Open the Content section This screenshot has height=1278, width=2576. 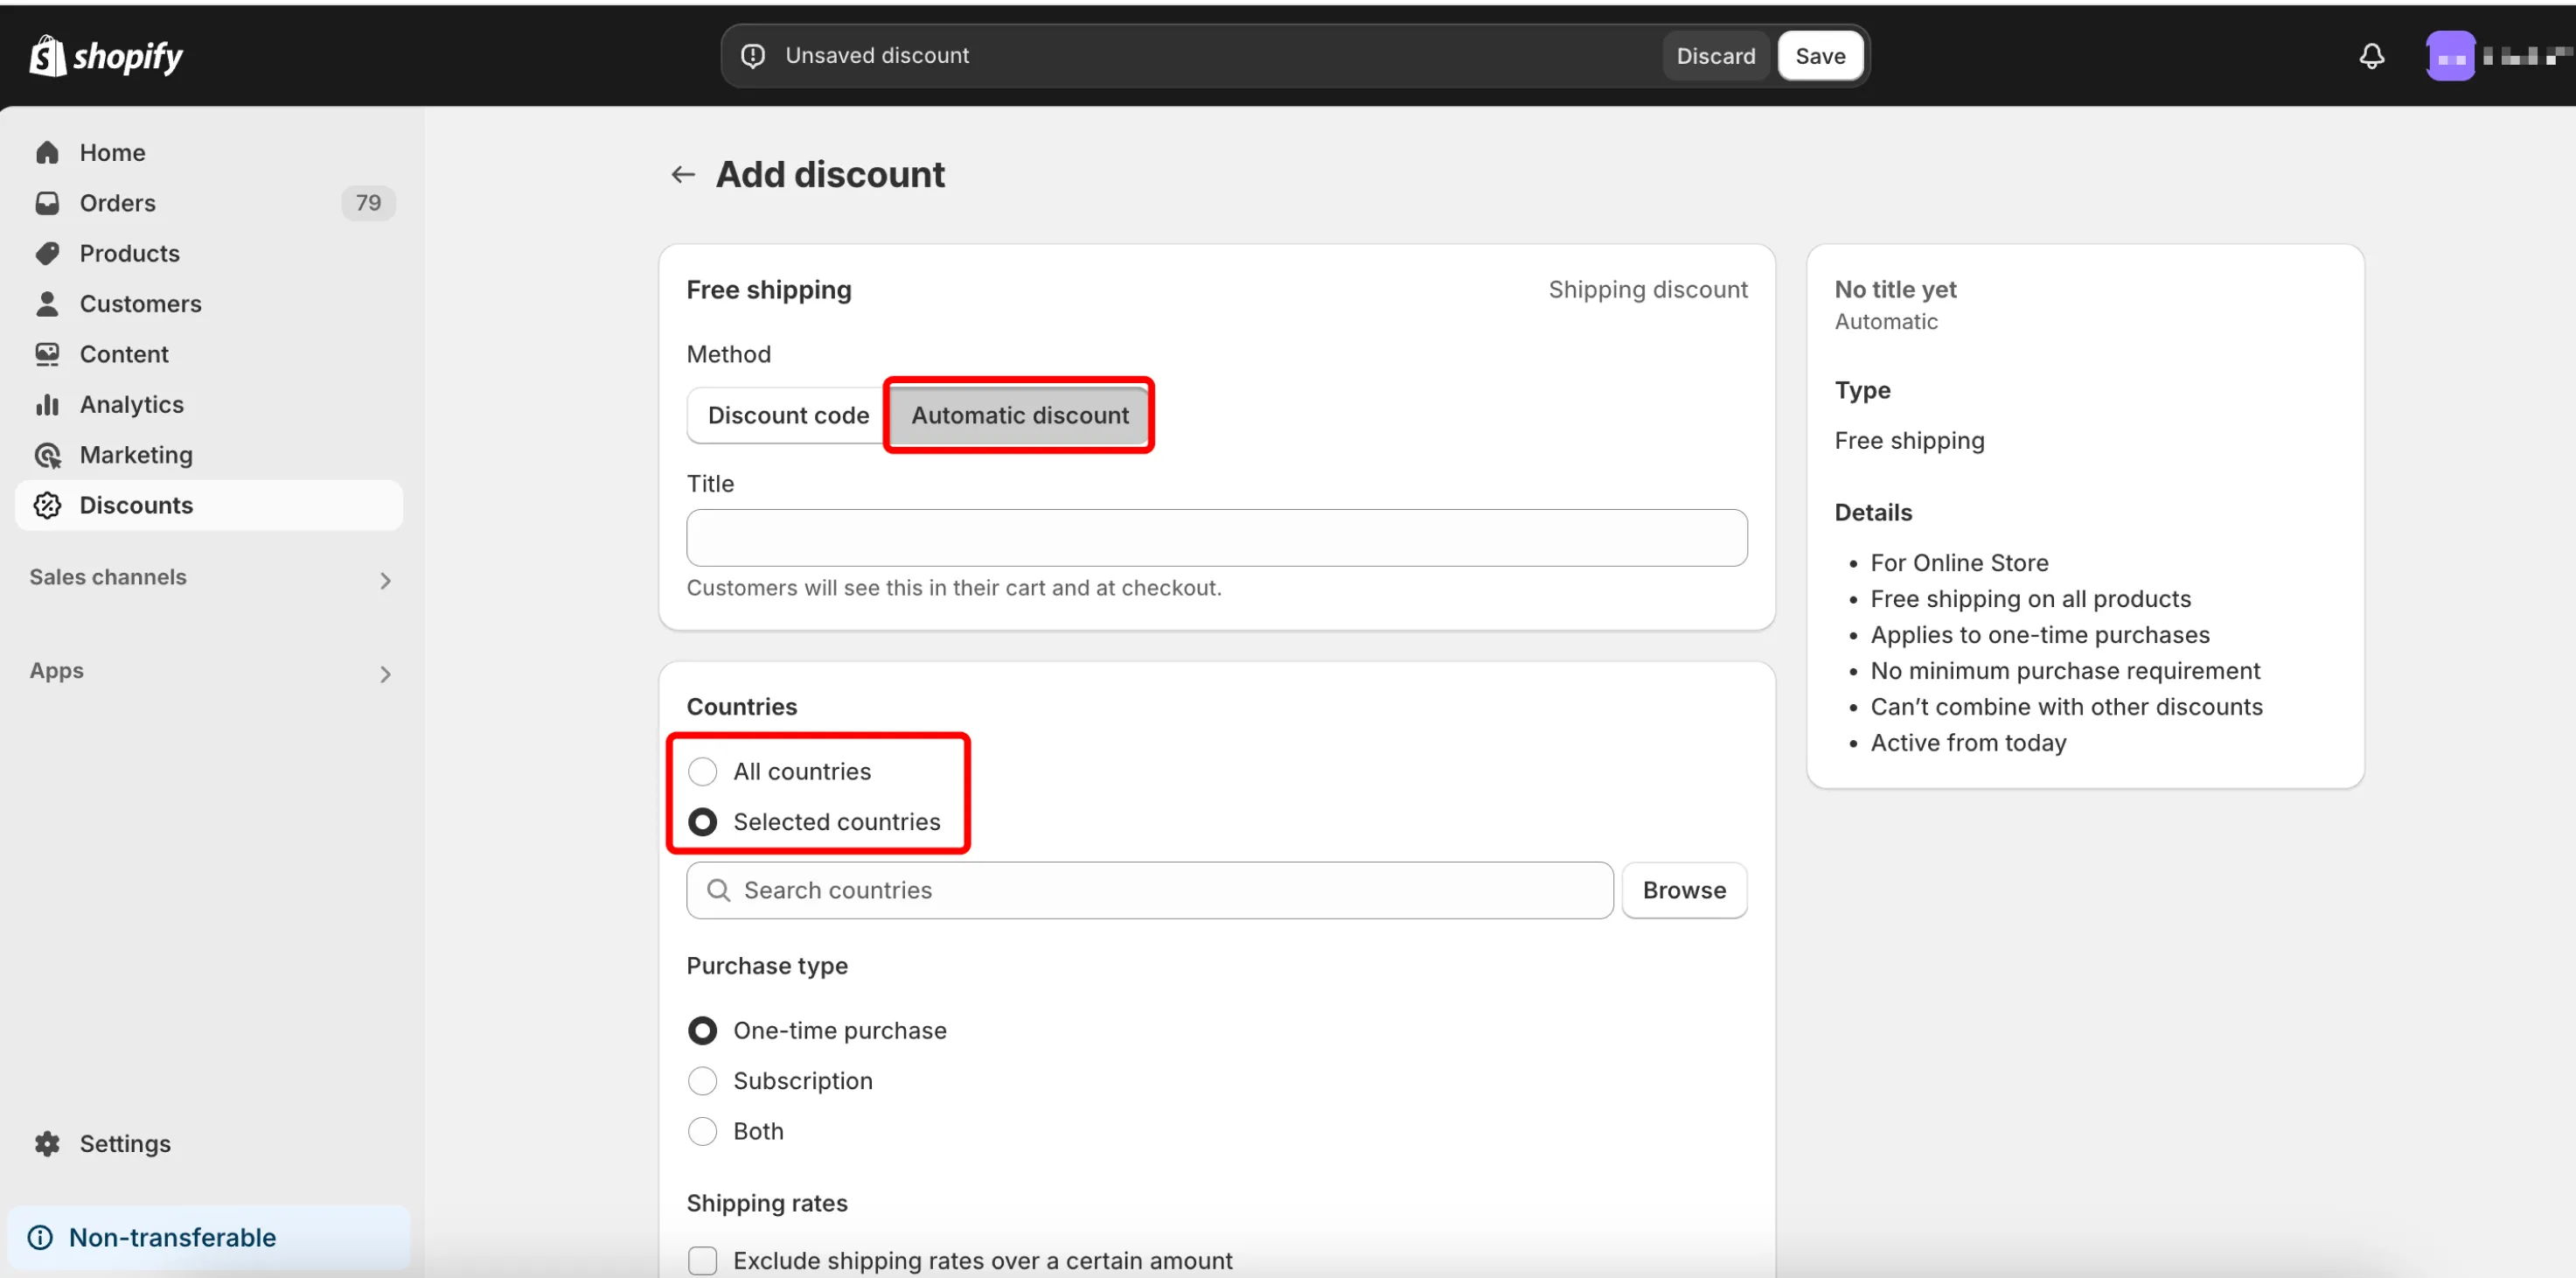click(x=209, y=354)
